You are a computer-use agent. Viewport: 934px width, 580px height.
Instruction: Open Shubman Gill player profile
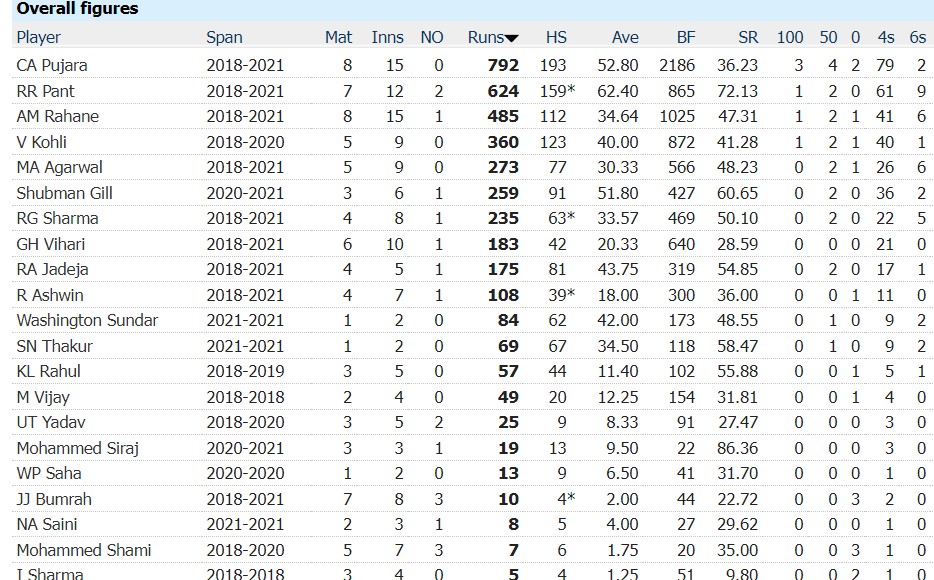point(64,194)
